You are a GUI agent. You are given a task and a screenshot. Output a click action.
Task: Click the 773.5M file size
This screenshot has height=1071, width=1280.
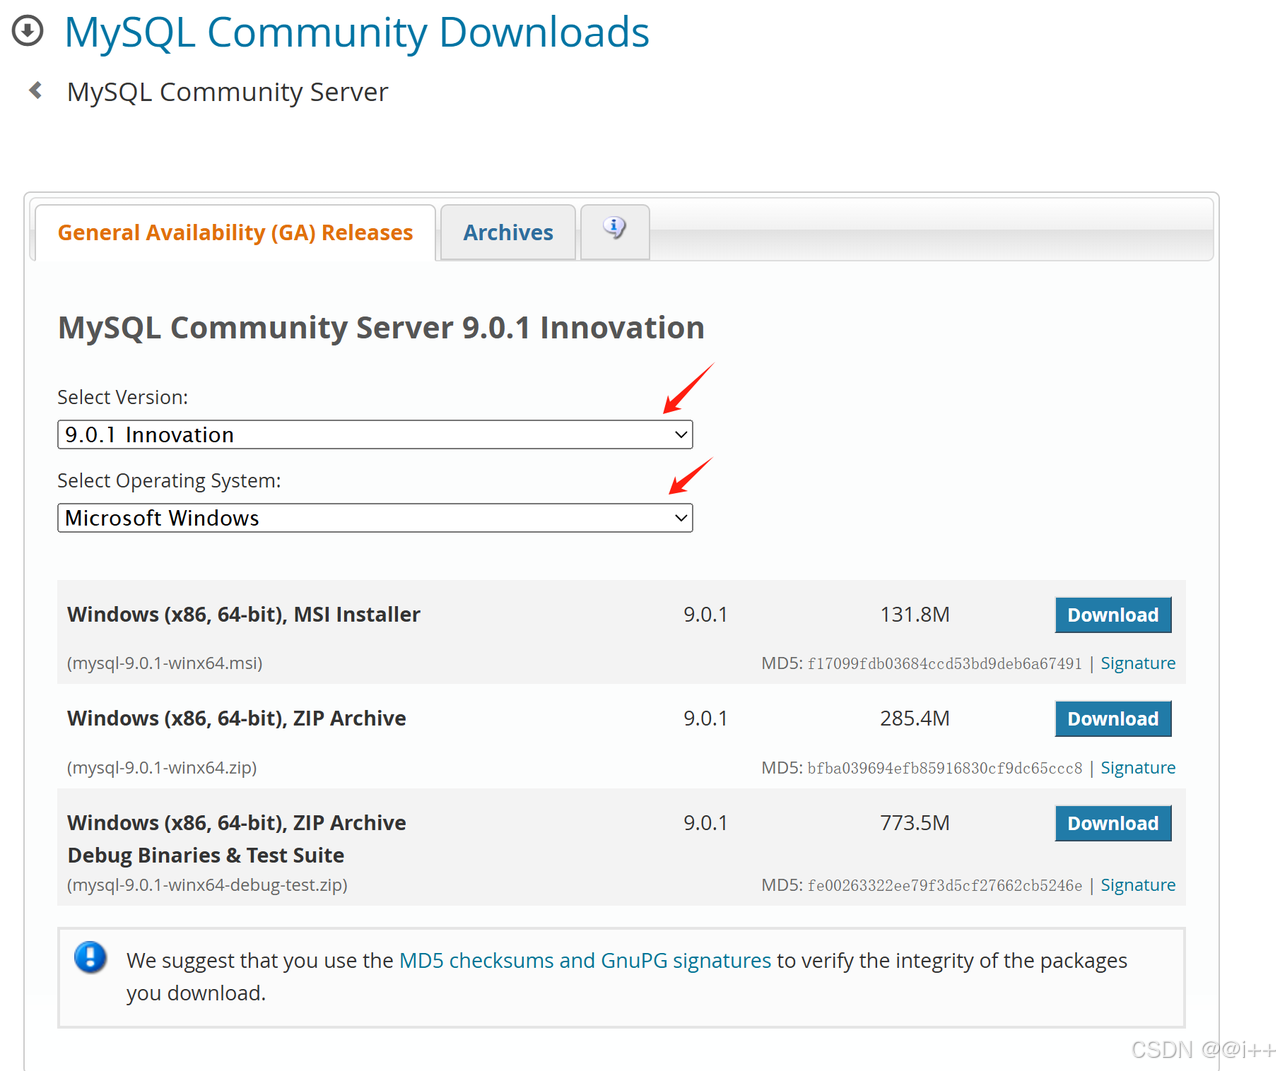(915, 823)
